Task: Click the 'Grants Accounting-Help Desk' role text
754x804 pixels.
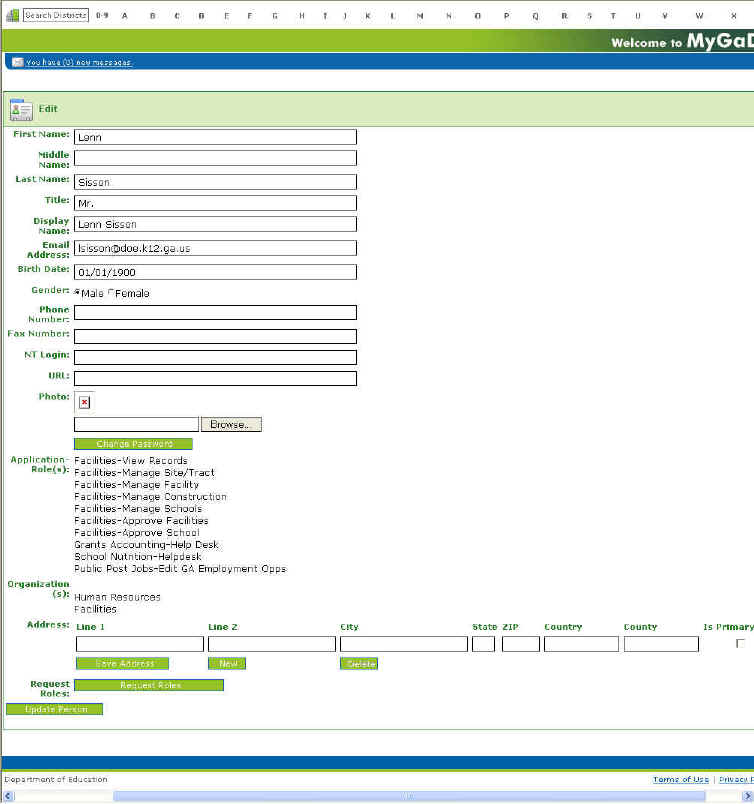Action: [x=146, y=545]
